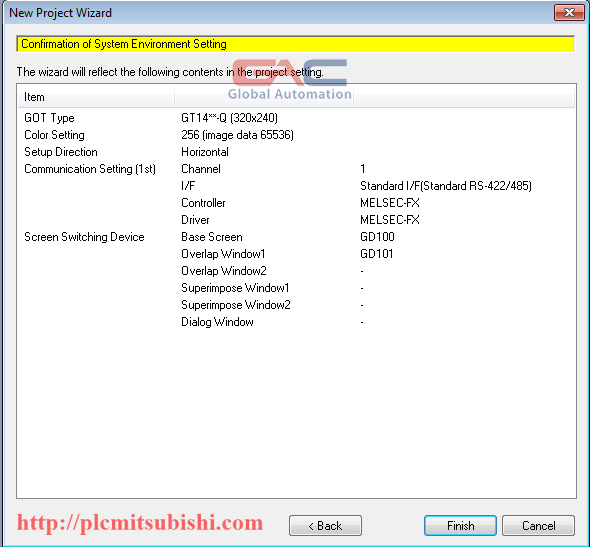The height and width of the screenshot is (547, 590).
Task: Click the Base Screen GD100 value
Action: coord(377,237)
